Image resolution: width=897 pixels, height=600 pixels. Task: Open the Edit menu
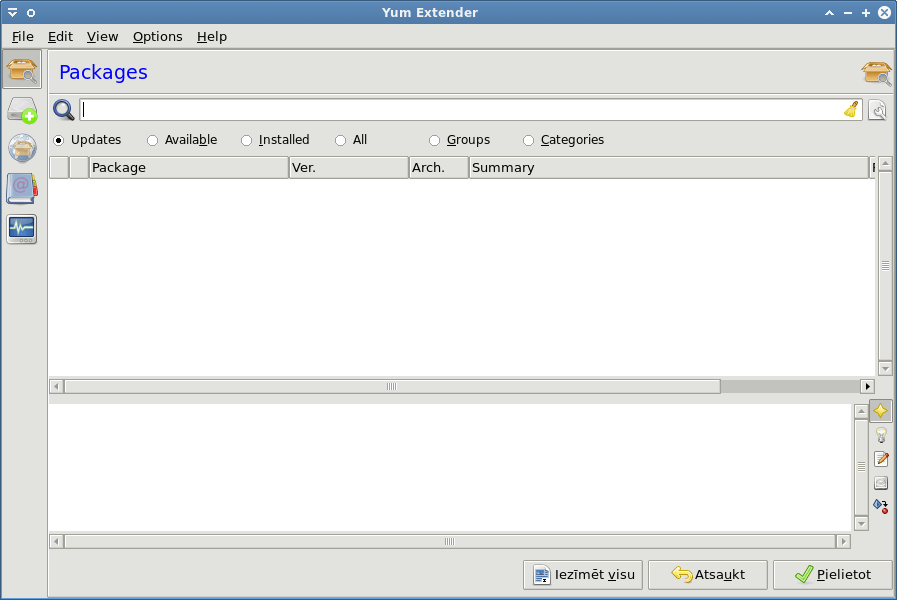60,37
